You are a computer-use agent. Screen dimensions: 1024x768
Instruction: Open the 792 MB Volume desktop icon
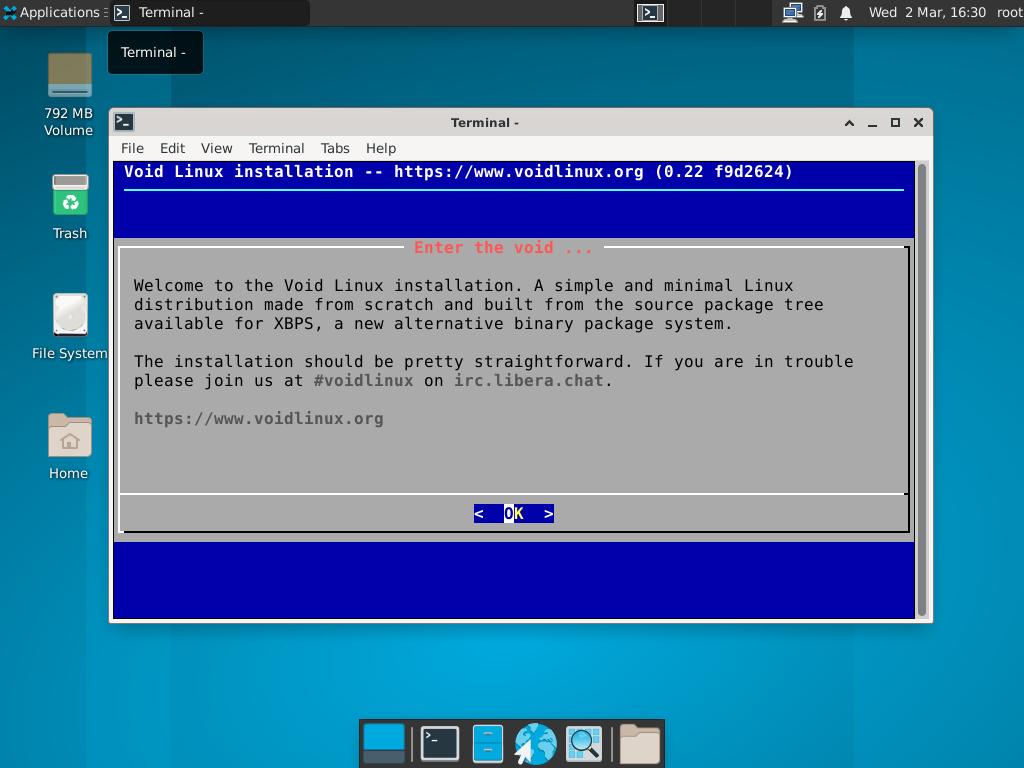[69, 95]
